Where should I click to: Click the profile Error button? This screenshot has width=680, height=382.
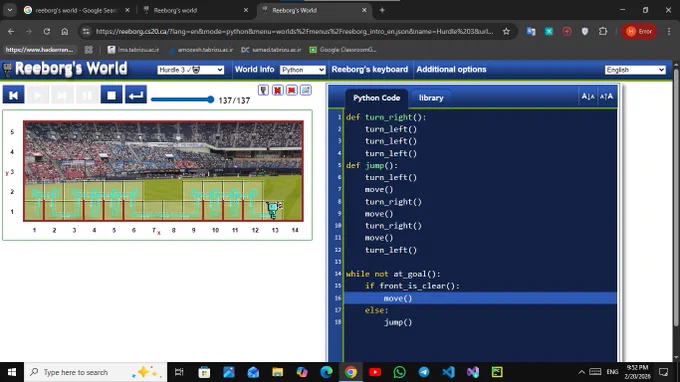click(x=639, y=31)
